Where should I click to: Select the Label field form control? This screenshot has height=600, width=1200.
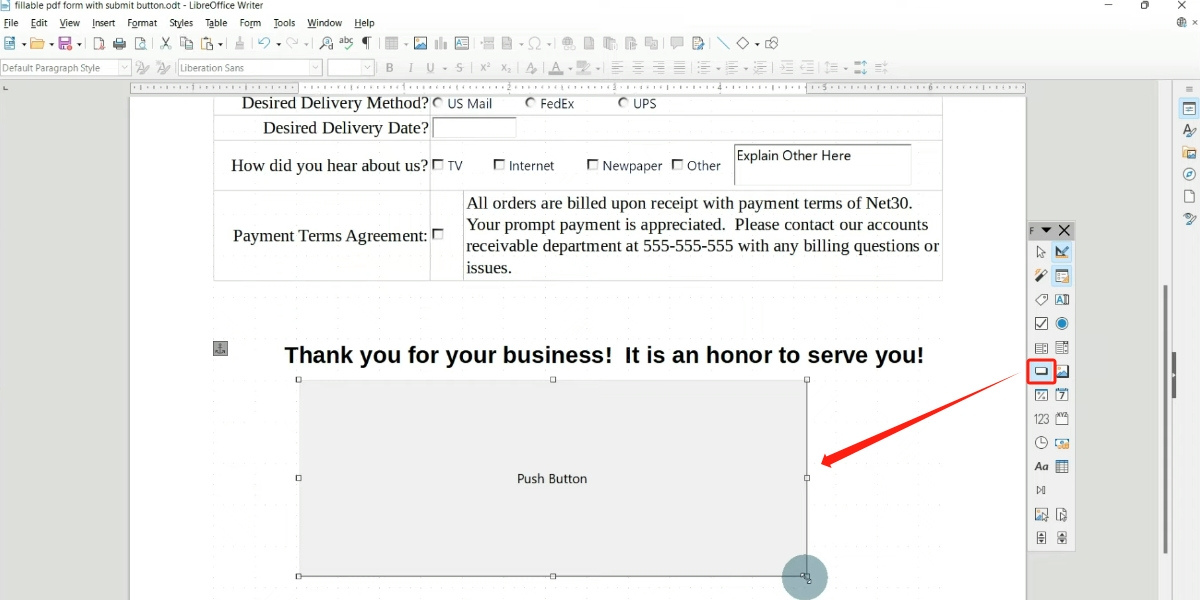(x=1040, y=299)
